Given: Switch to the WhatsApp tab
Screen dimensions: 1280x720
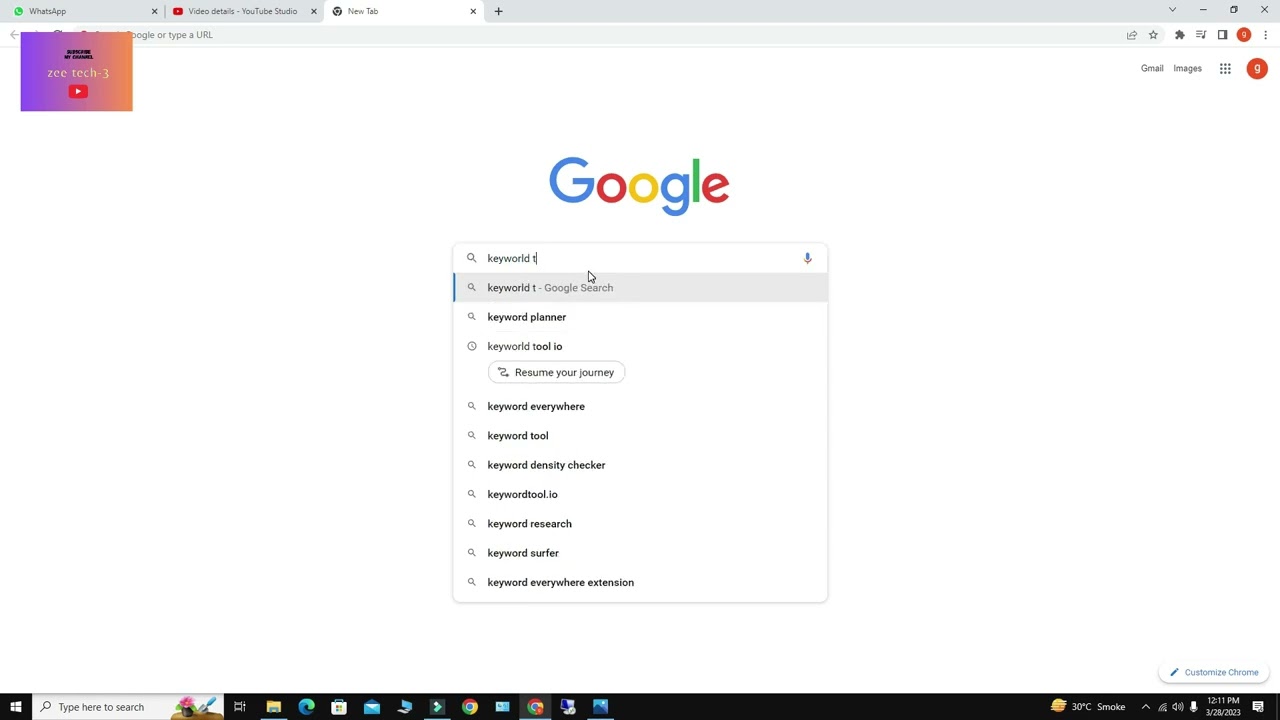Looking at the screenshot, I should pyautogui.click(x=83, y=11).
